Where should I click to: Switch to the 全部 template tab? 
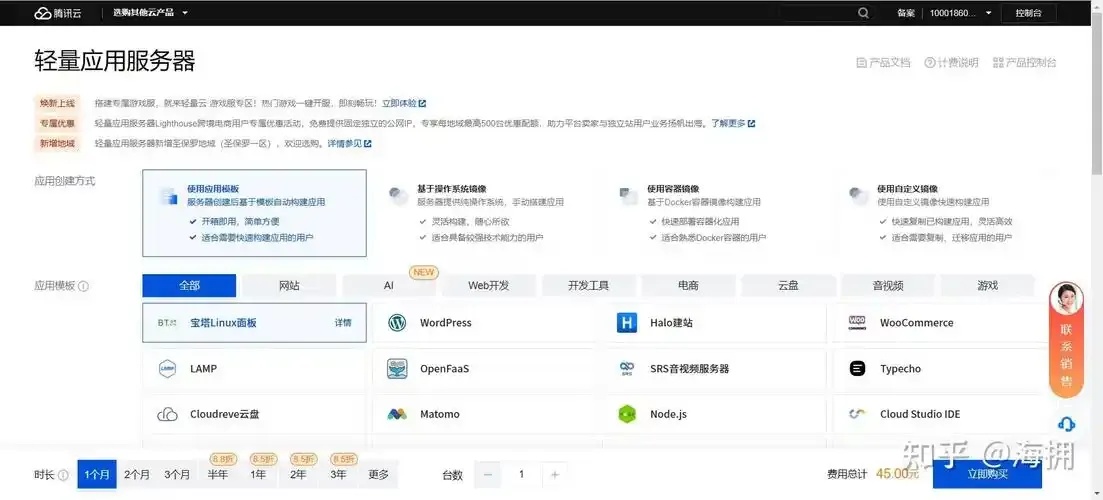click(189, 286)
